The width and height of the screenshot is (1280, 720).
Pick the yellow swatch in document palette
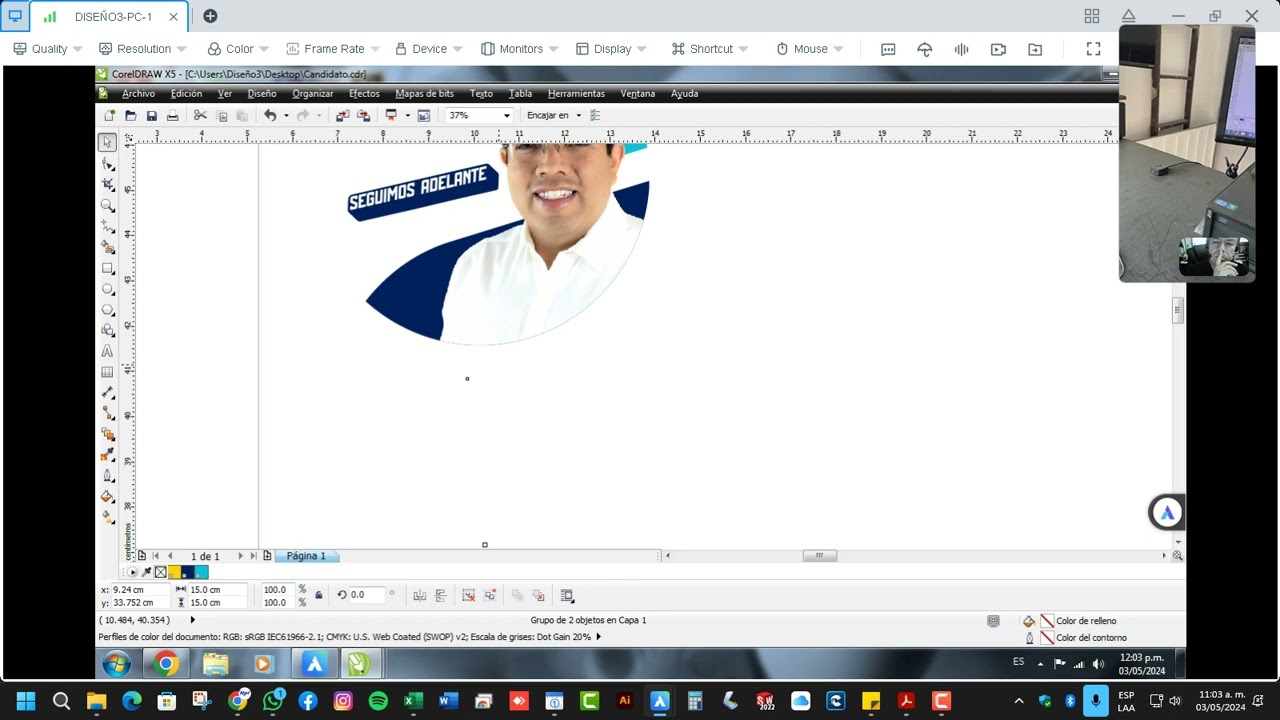174,573
